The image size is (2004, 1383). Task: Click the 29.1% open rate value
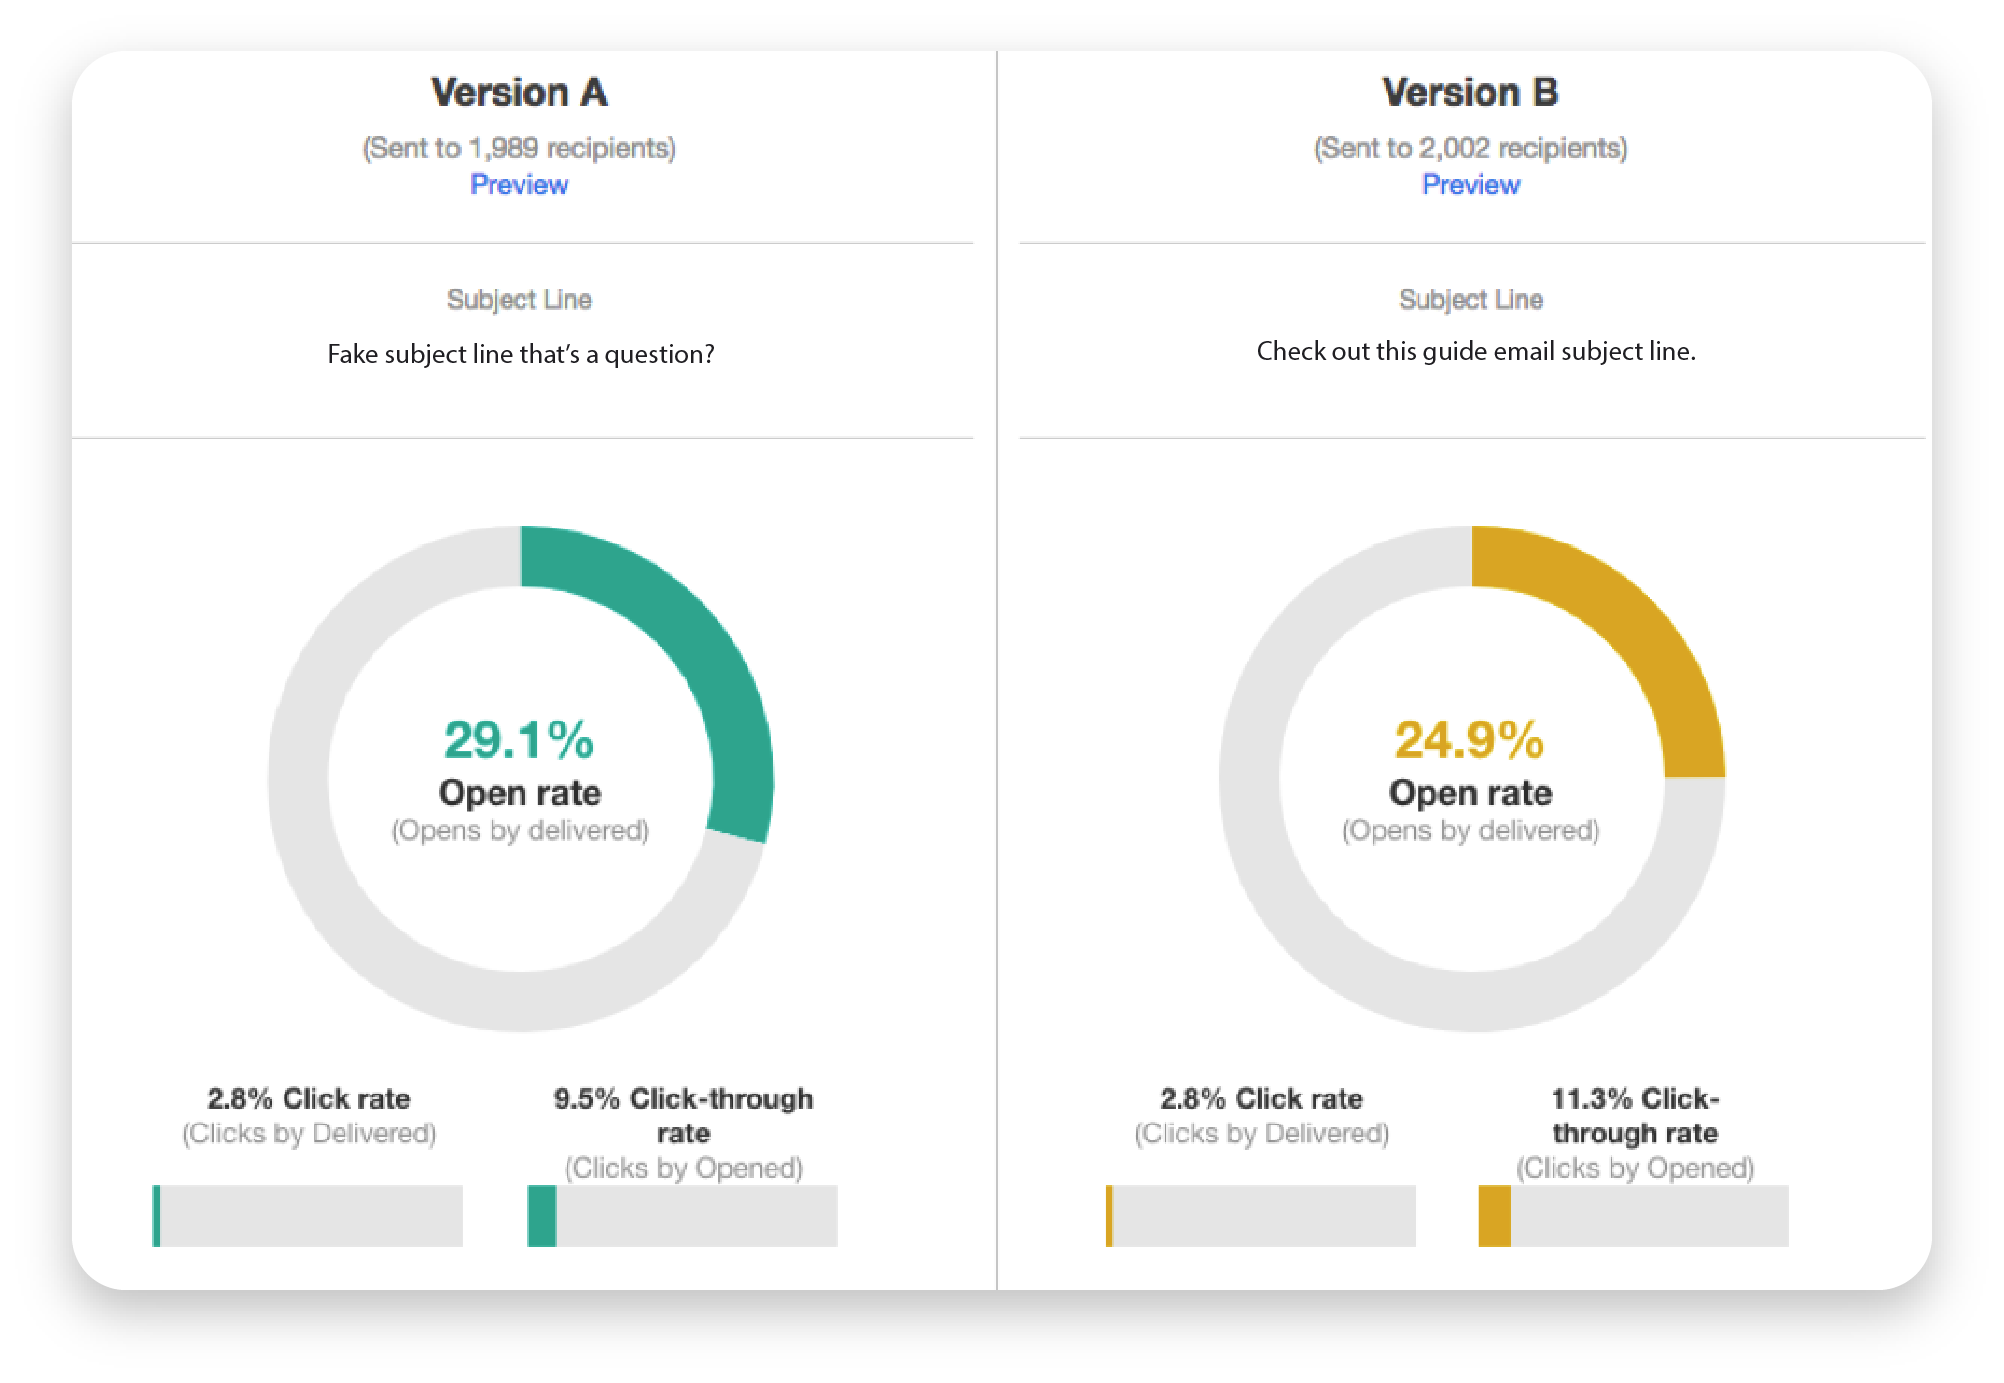click(x=519, y=741)
